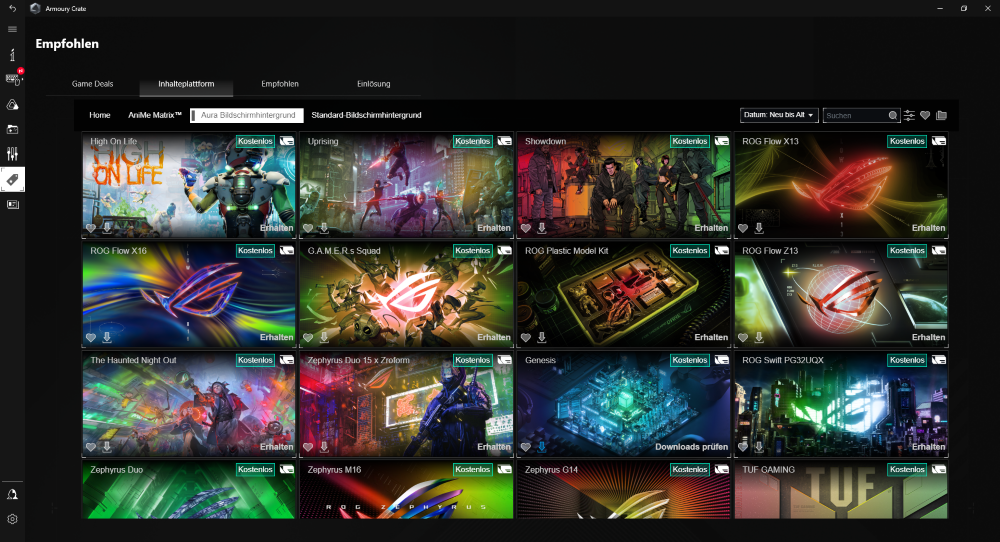Image resolution: width=1000 pixels, height=542 pixels.
Task: Click Downloads prüfen on Genesis card
Action: pyautogui.click(x=691, y=447)
